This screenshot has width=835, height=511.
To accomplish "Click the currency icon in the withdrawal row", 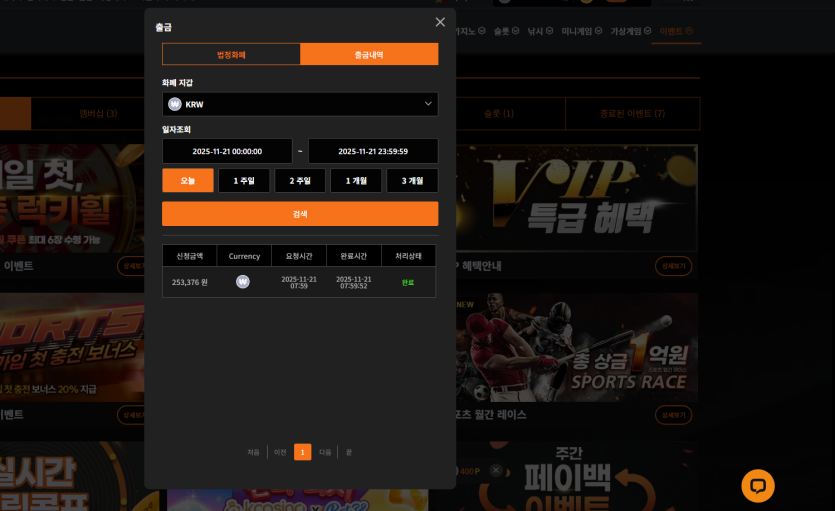I will (243, 282).
